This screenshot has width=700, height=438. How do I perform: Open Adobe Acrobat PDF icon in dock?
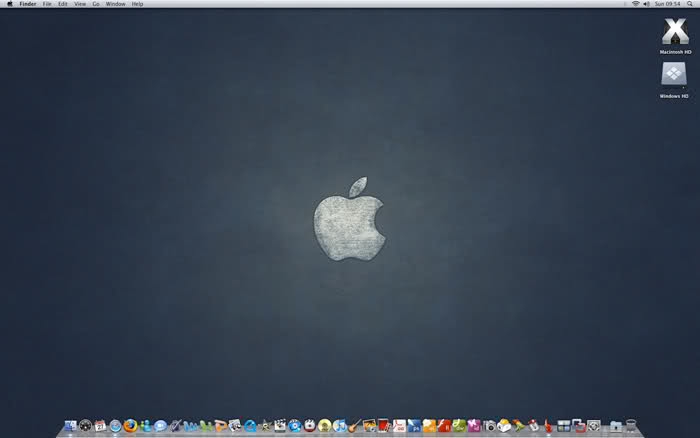(399, 426)
